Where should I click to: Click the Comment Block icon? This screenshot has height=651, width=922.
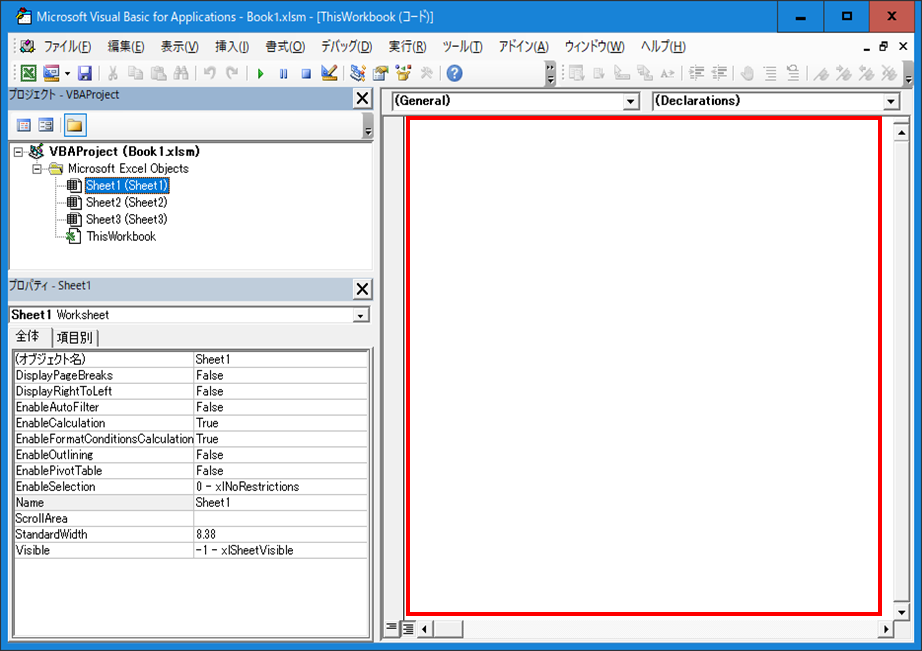click(770, 73)
